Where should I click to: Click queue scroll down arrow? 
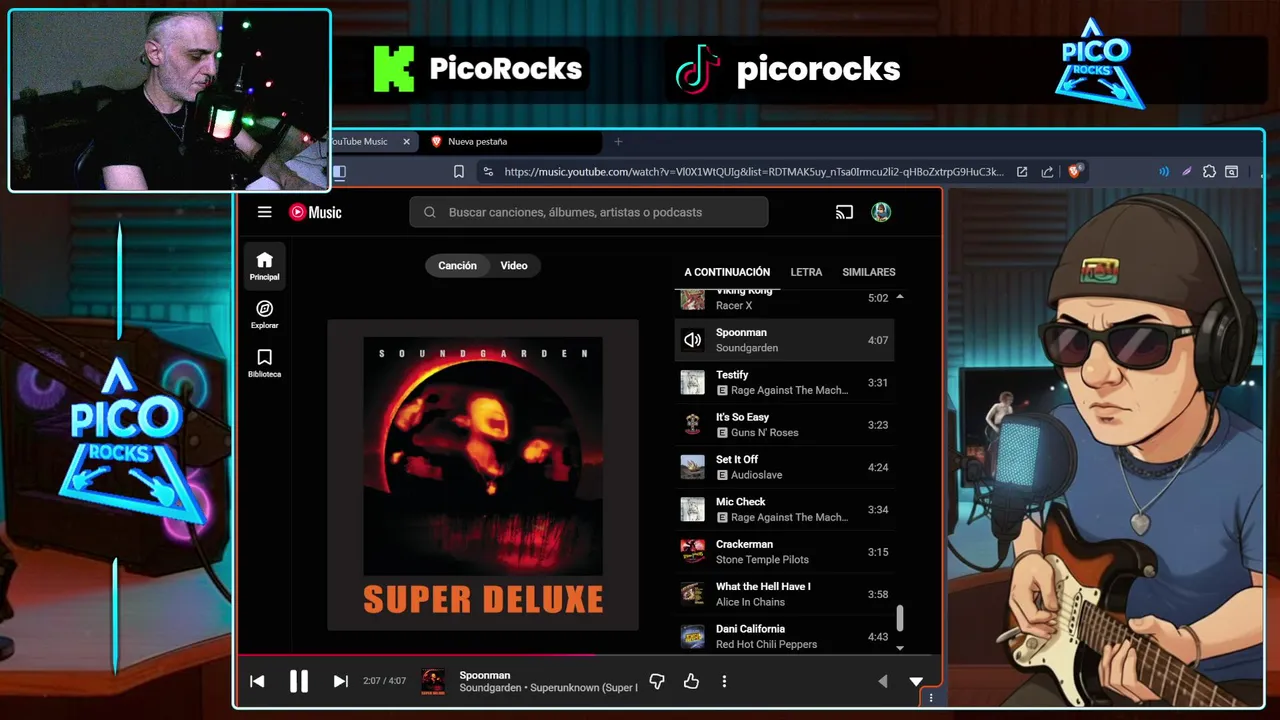pyautogui.click(x=899, y=648)
